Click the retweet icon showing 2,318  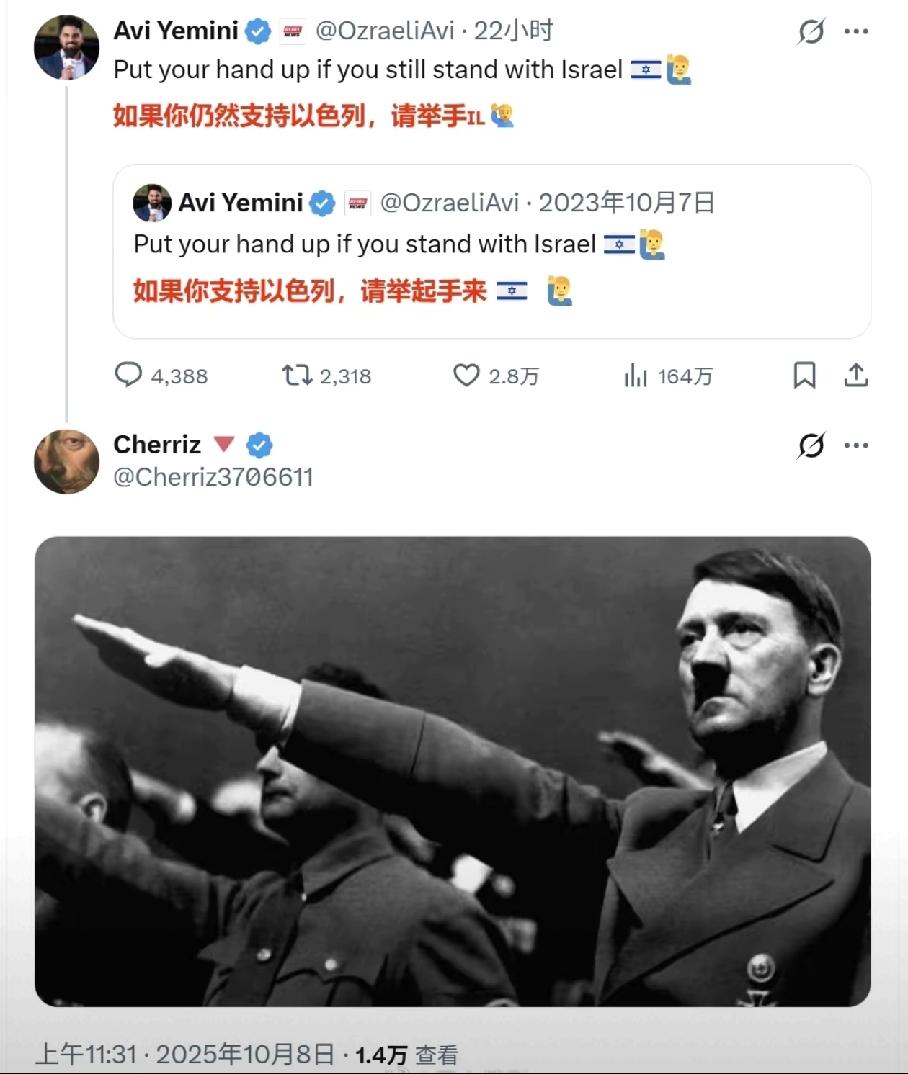coord(297,375)
